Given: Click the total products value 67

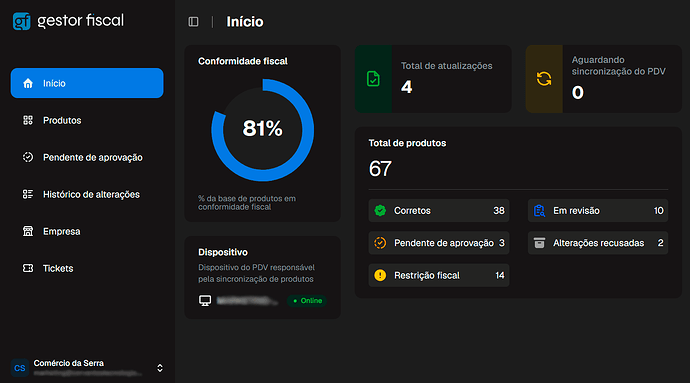Looking at the screenshot, I should pos(380,169).
